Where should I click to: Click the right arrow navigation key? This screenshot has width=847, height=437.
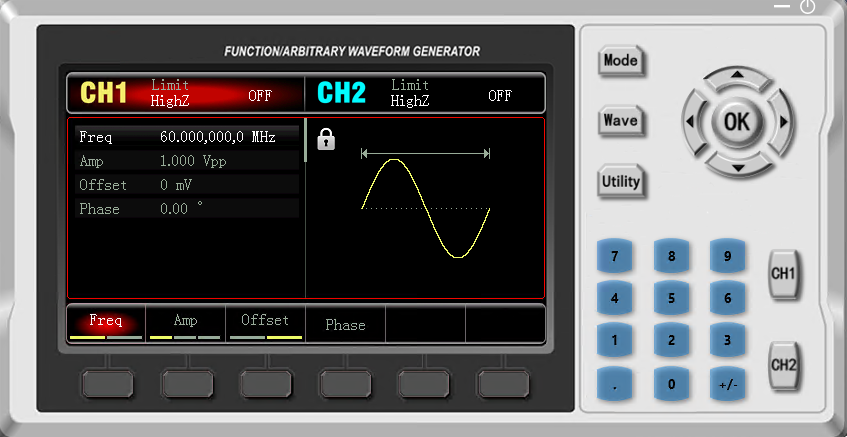[x=782, y=122]
